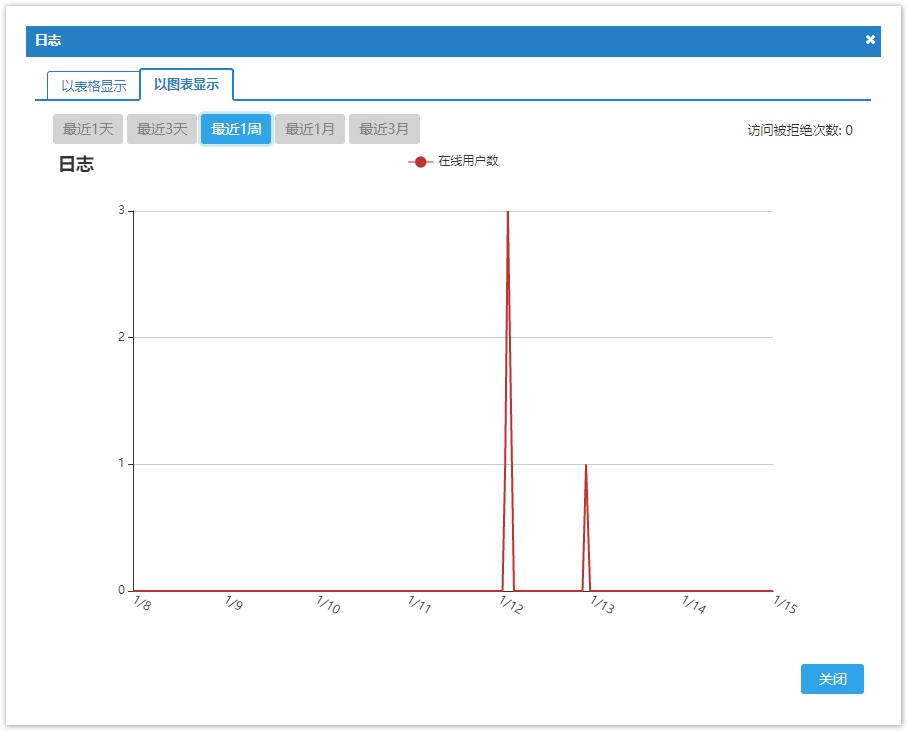Viewport: 907px width, 731px height.
Task: Click the 关闭 button
Action: [832, 678]
